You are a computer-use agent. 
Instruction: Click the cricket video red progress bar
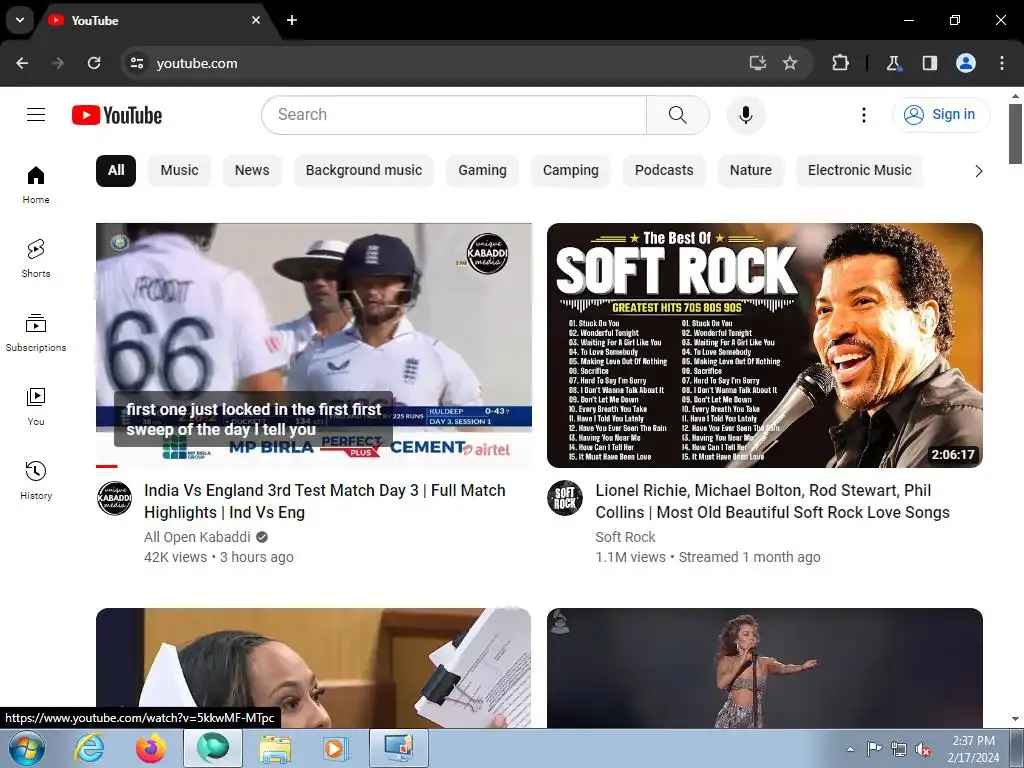coord(106,466)
